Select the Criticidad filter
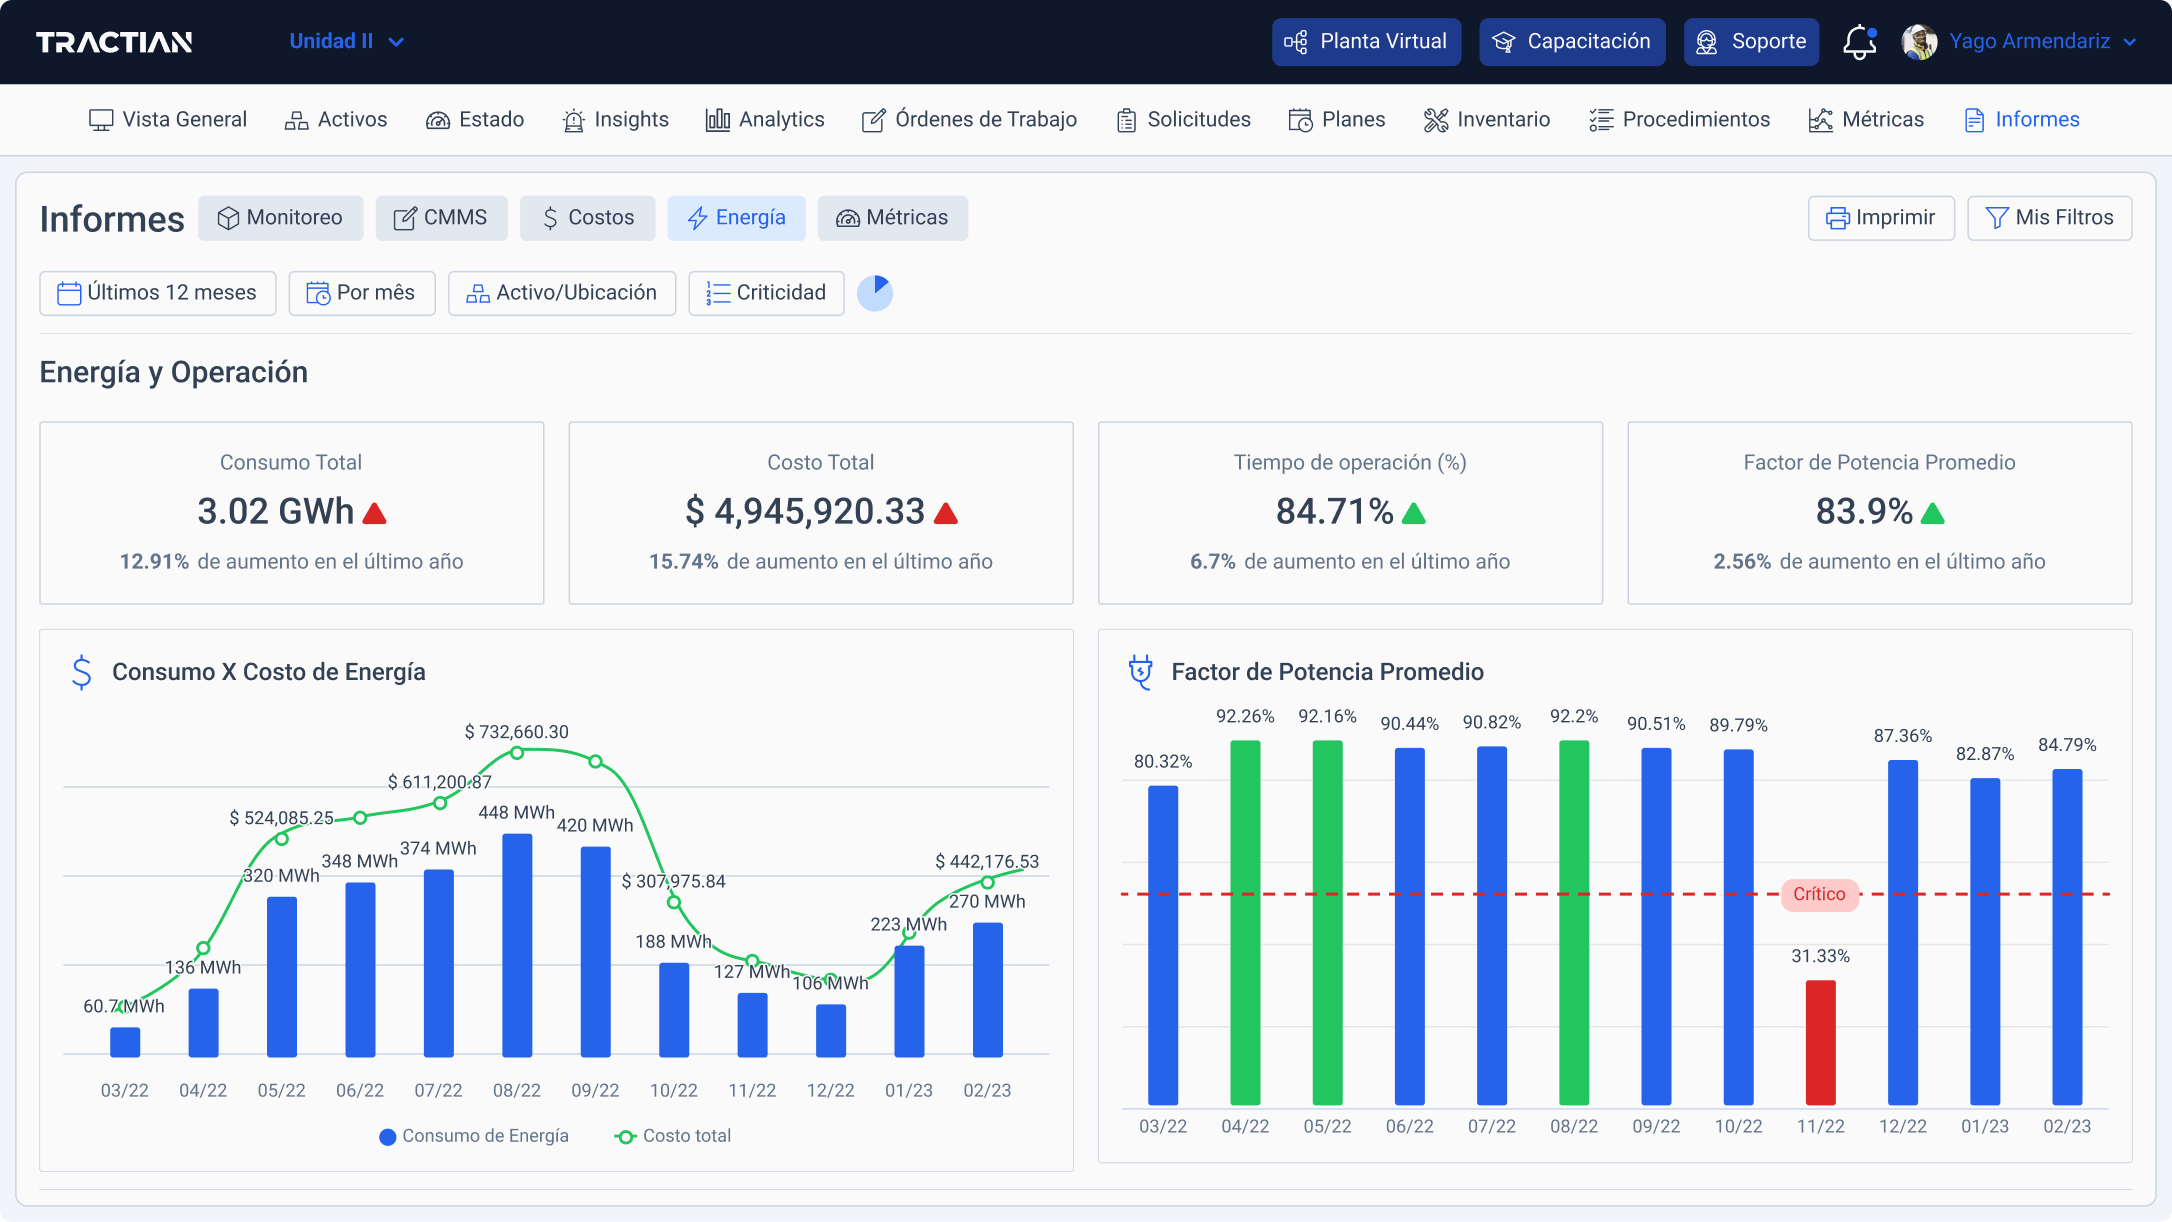This screenshot has width=2172, height=1222. pyautogui.click(x=766, y=293)
